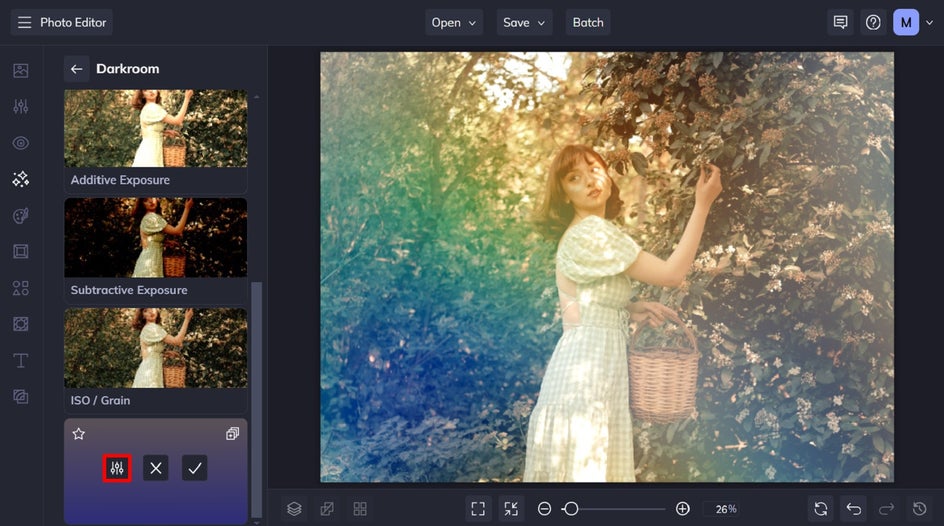Viewport: 944px width, 526px height.
Task: Open the Textures sidebar icon
Action: click(20, 396)
